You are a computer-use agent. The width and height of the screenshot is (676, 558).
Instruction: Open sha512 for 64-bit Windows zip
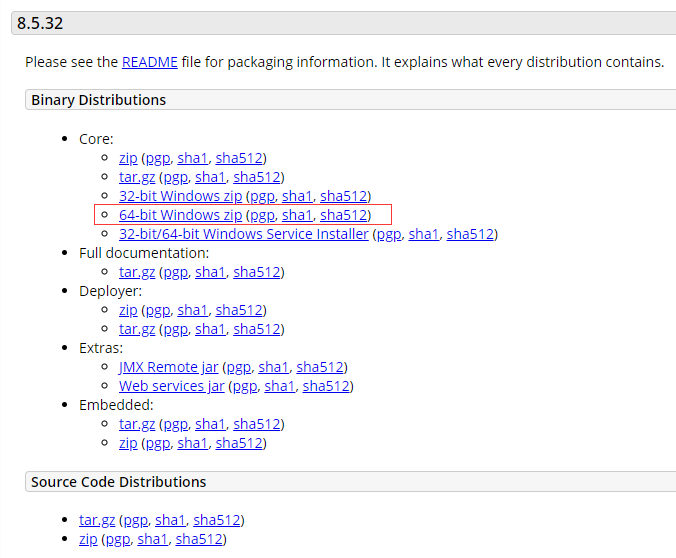pos(344,215)
